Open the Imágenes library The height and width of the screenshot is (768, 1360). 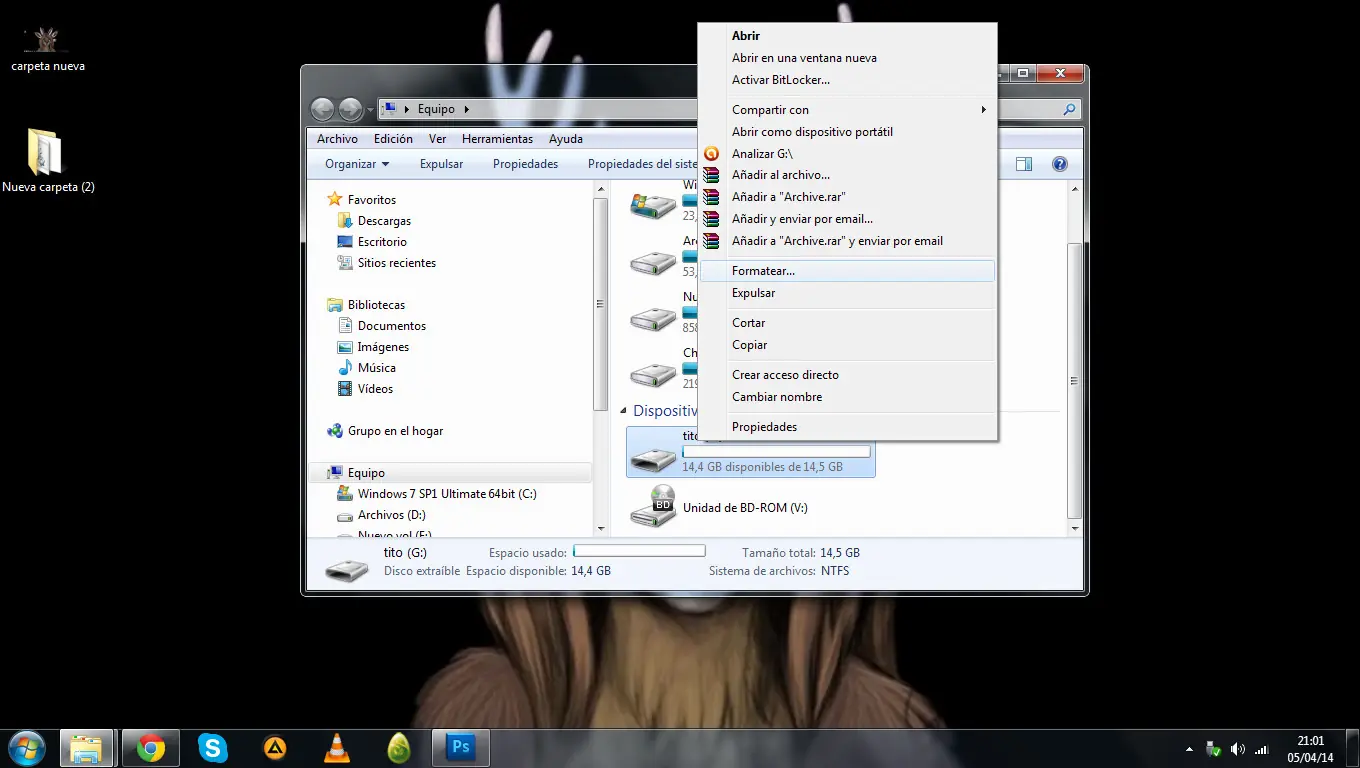pyautogui.click(x=383, y=347)
